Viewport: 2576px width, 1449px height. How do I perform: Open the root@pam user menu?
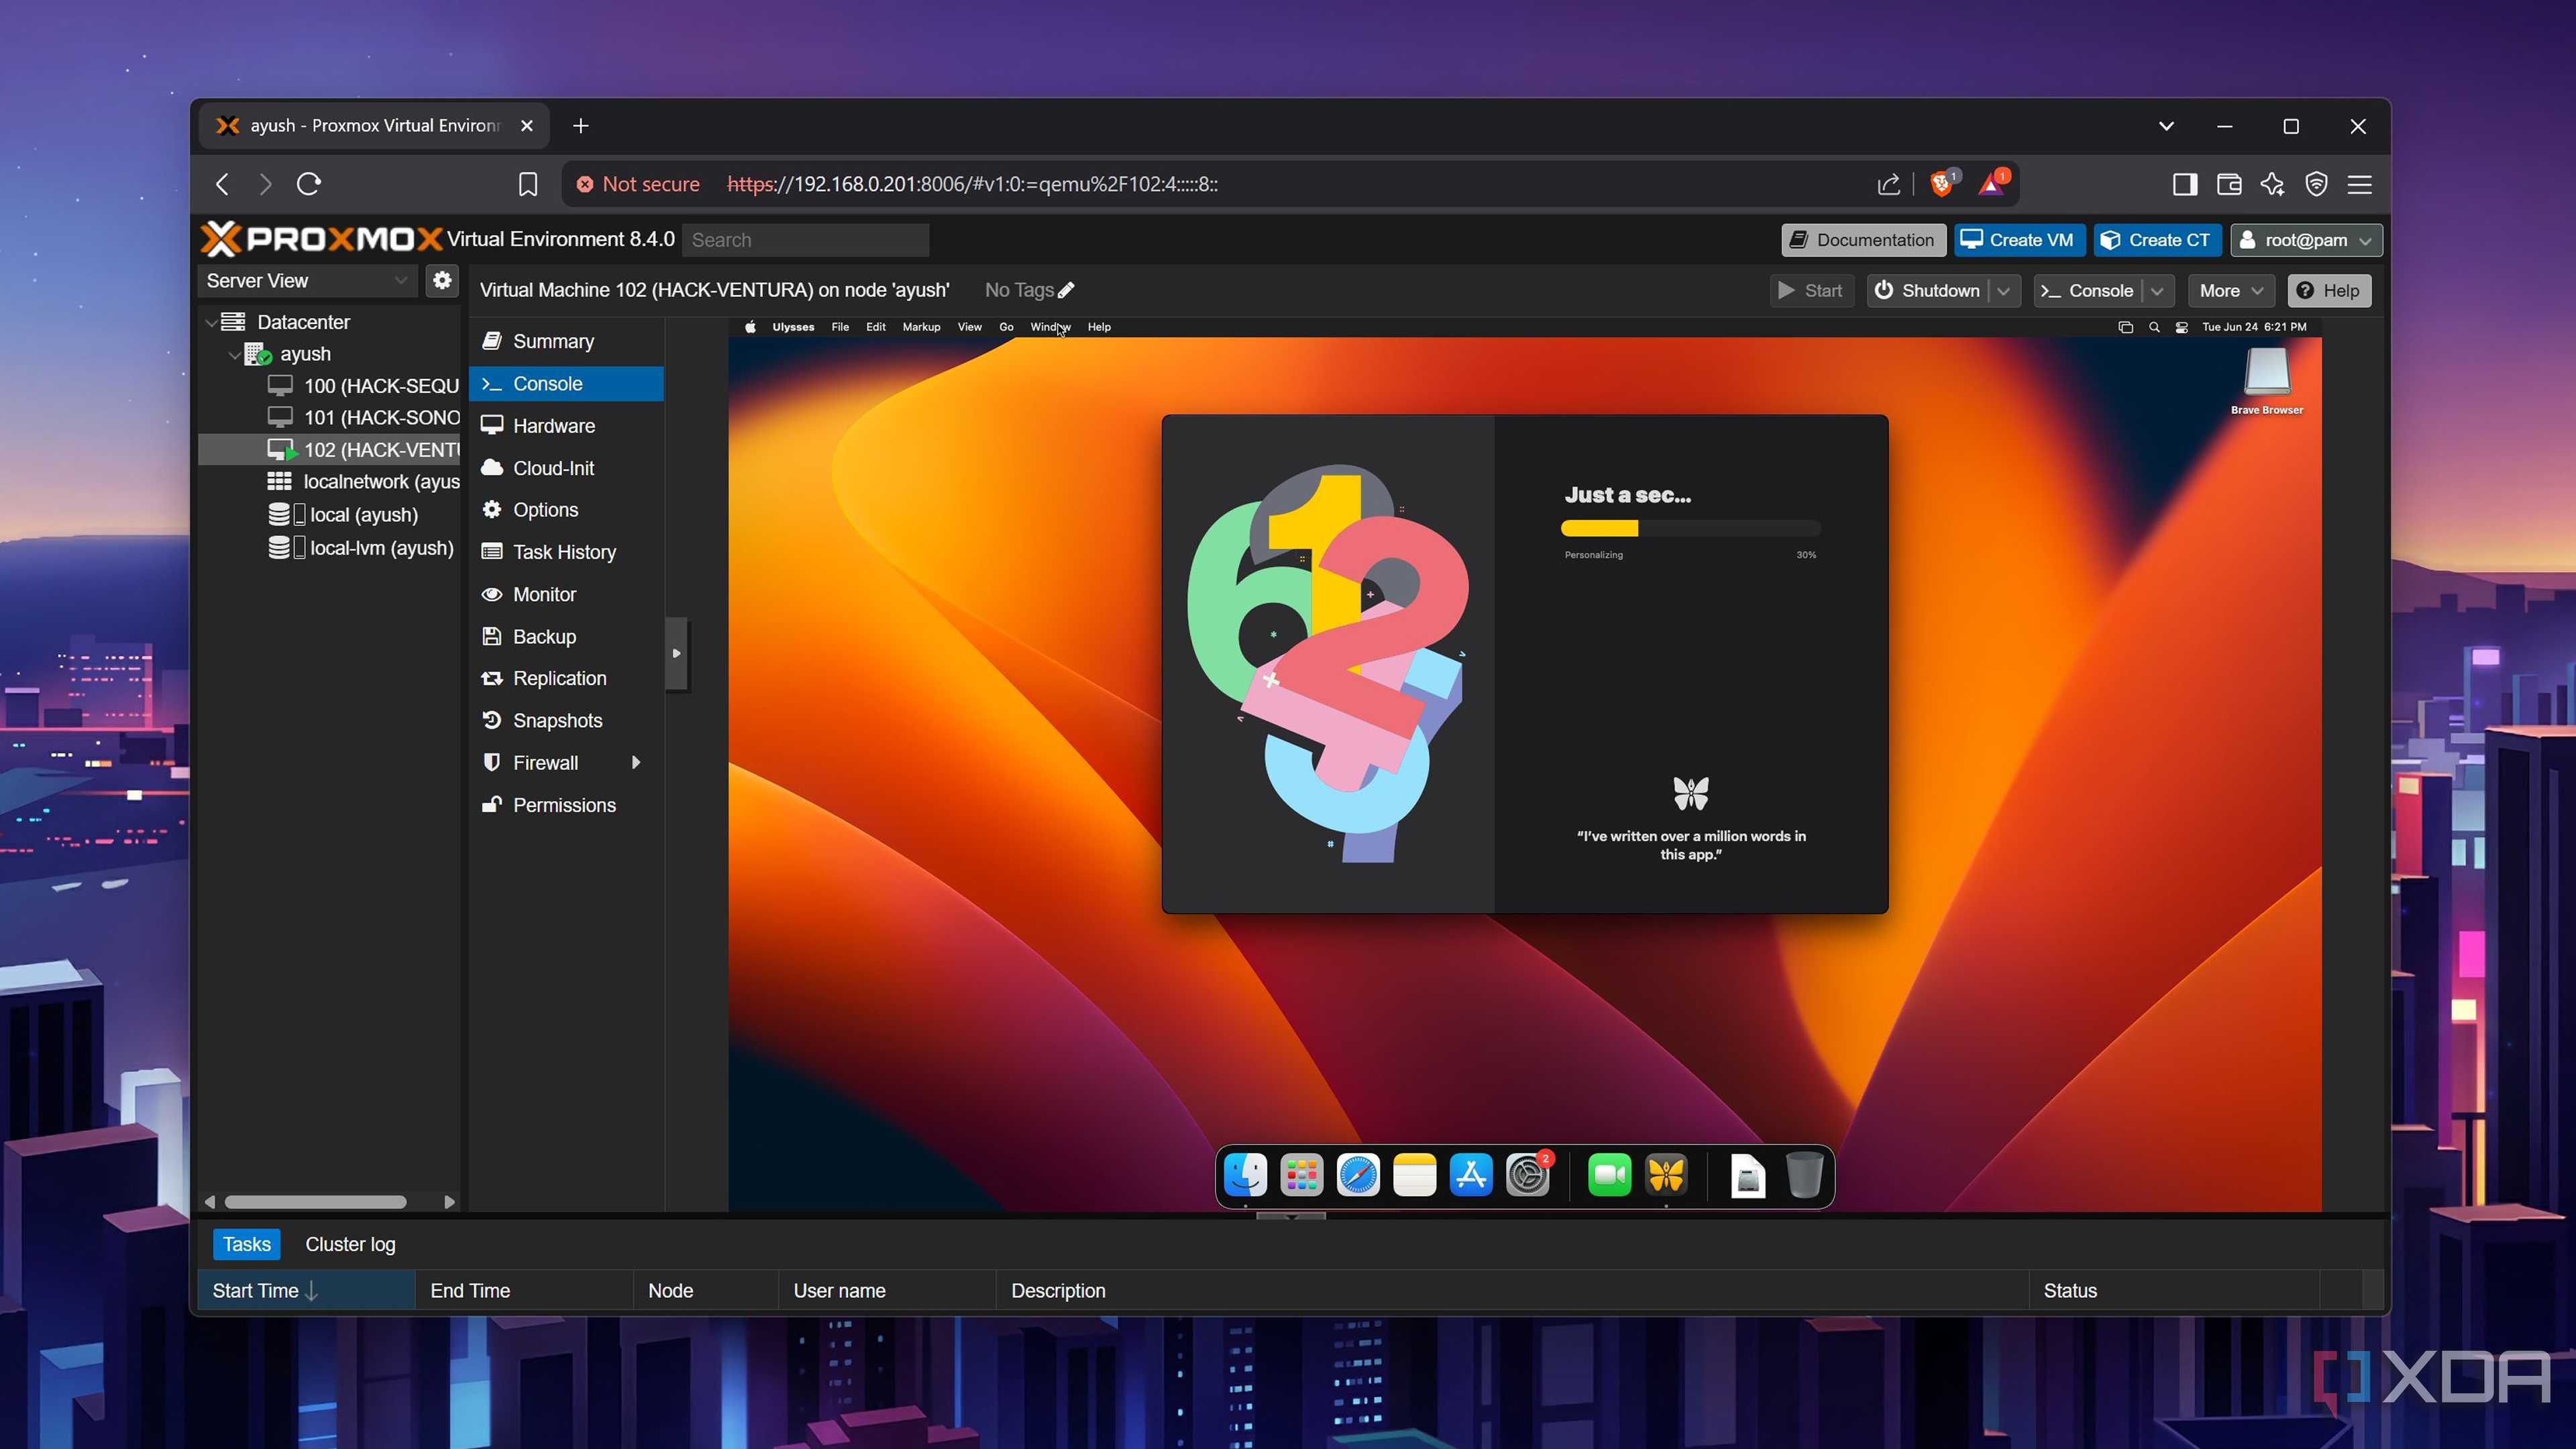point(2306,240)
